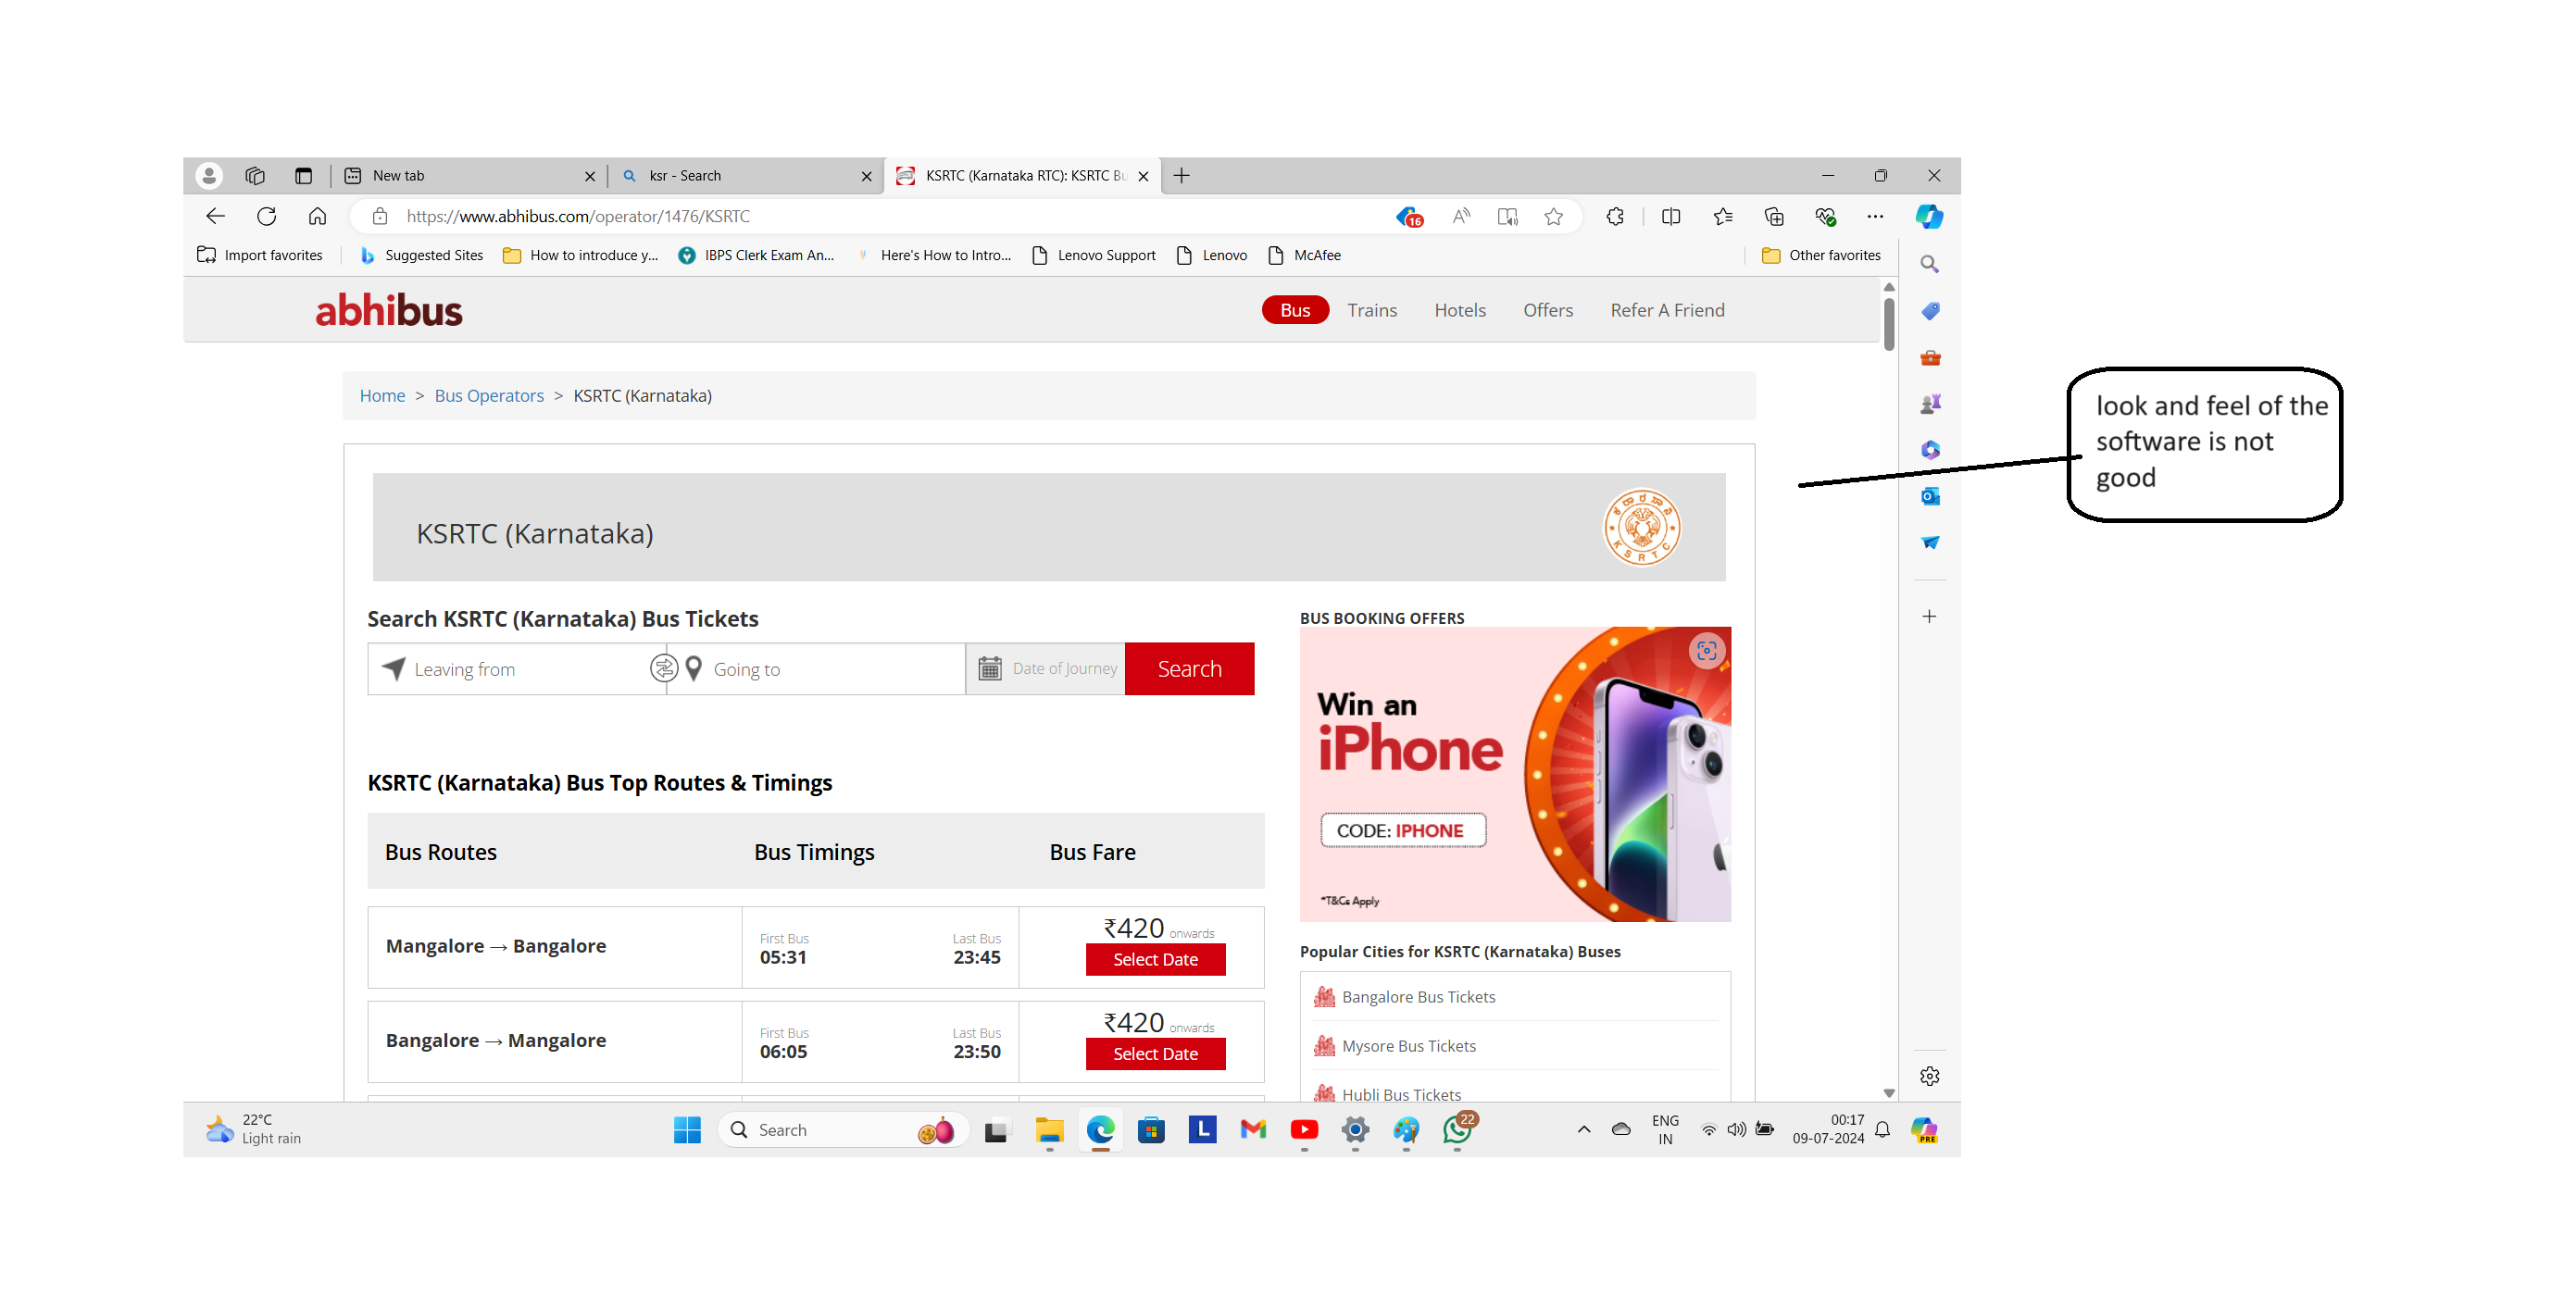Open the Drop paper-plane icon in sidebar
2576x1309 pixels.
pos(1929,542)
